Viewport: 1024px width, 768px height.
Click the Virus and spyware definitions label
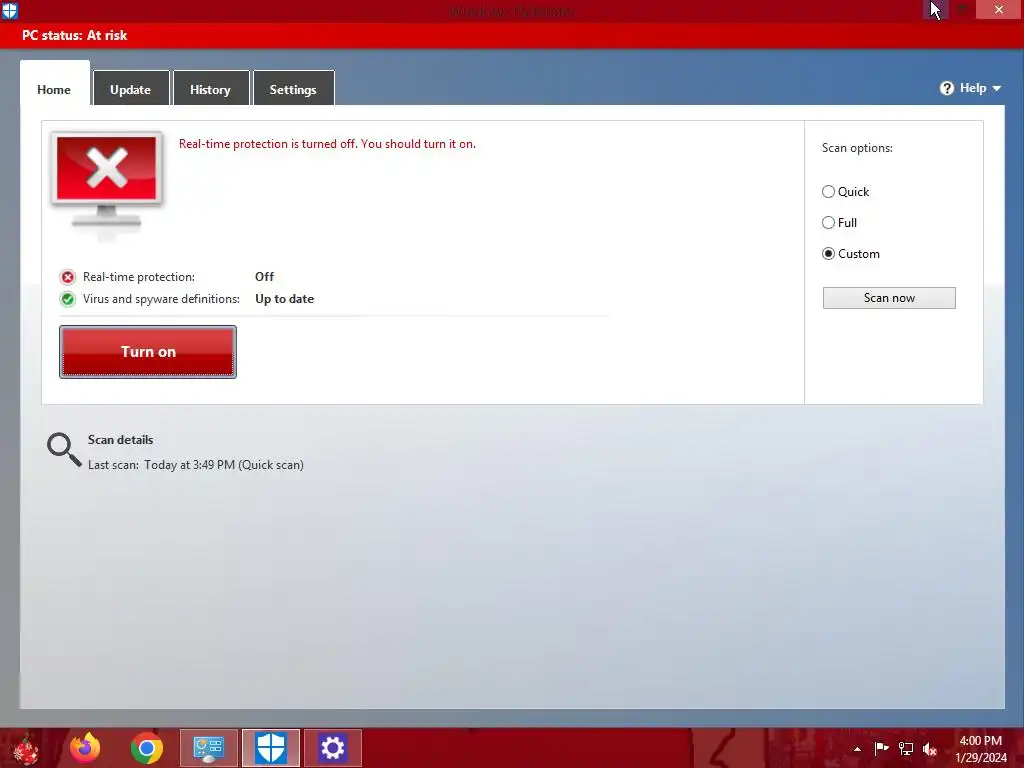click(x=161, y=299)
